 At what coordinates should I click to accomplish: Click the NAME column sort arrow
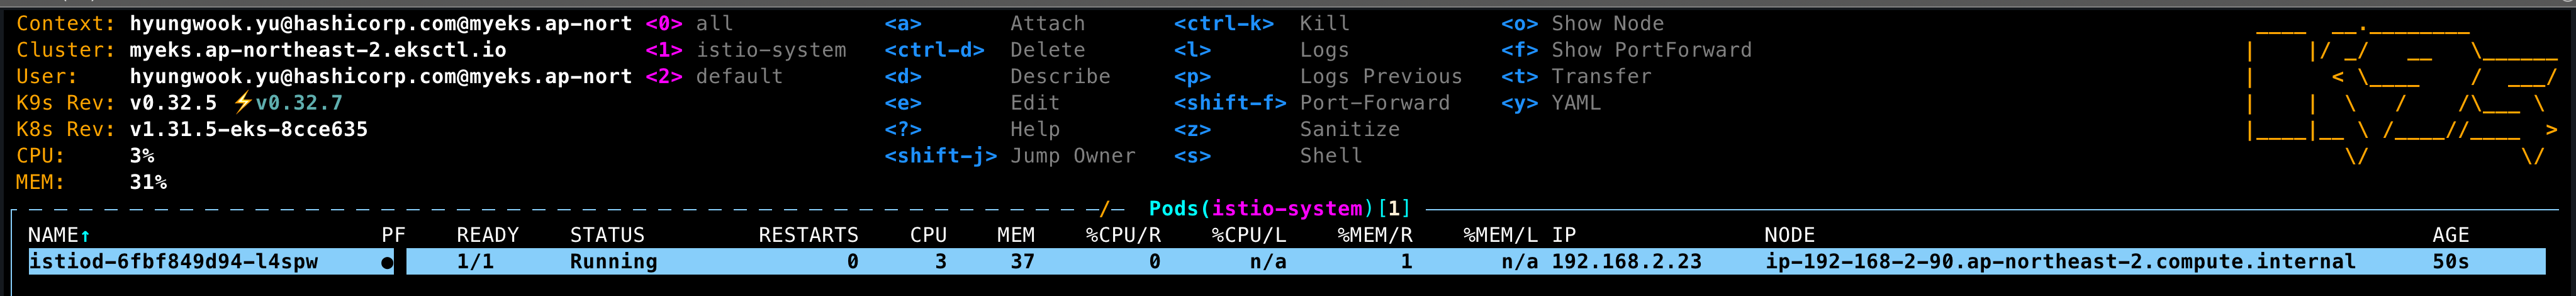coord(85,236)
